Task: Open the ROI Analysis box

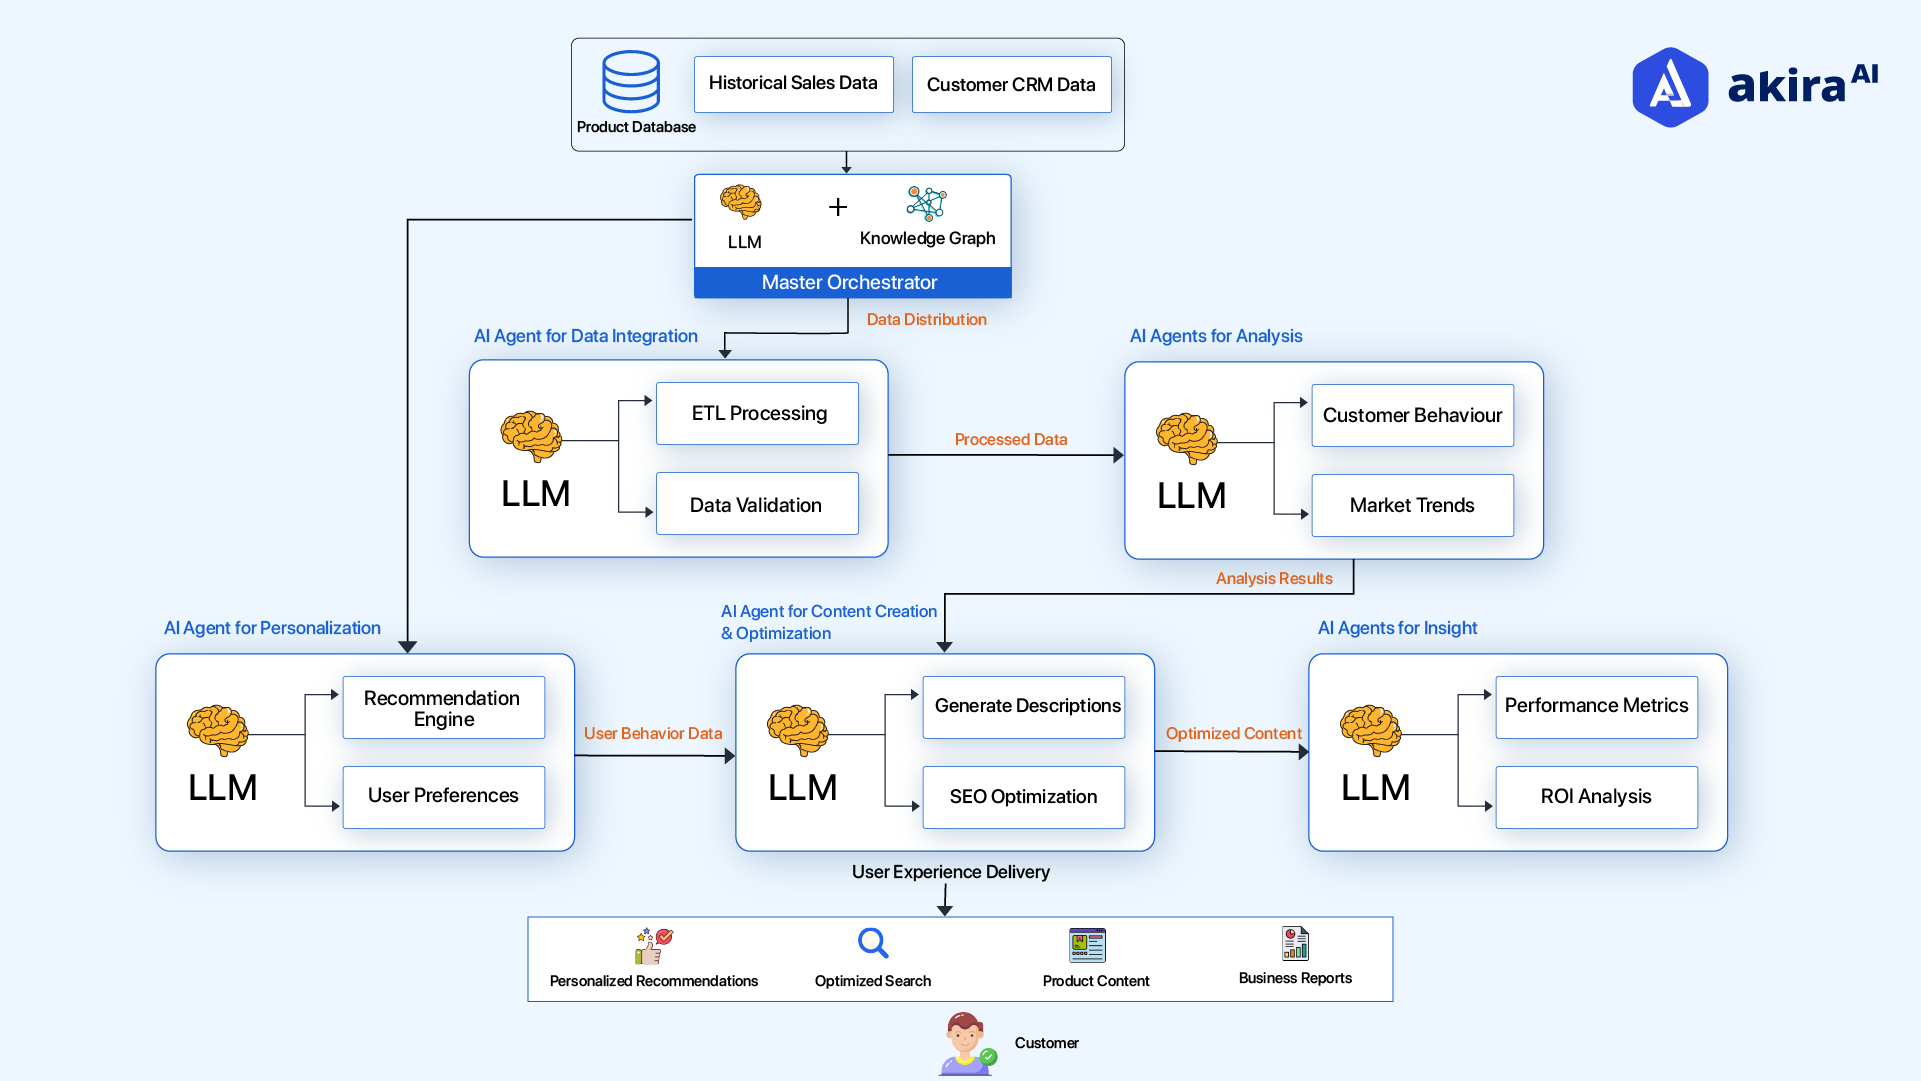Action: 1595,797
